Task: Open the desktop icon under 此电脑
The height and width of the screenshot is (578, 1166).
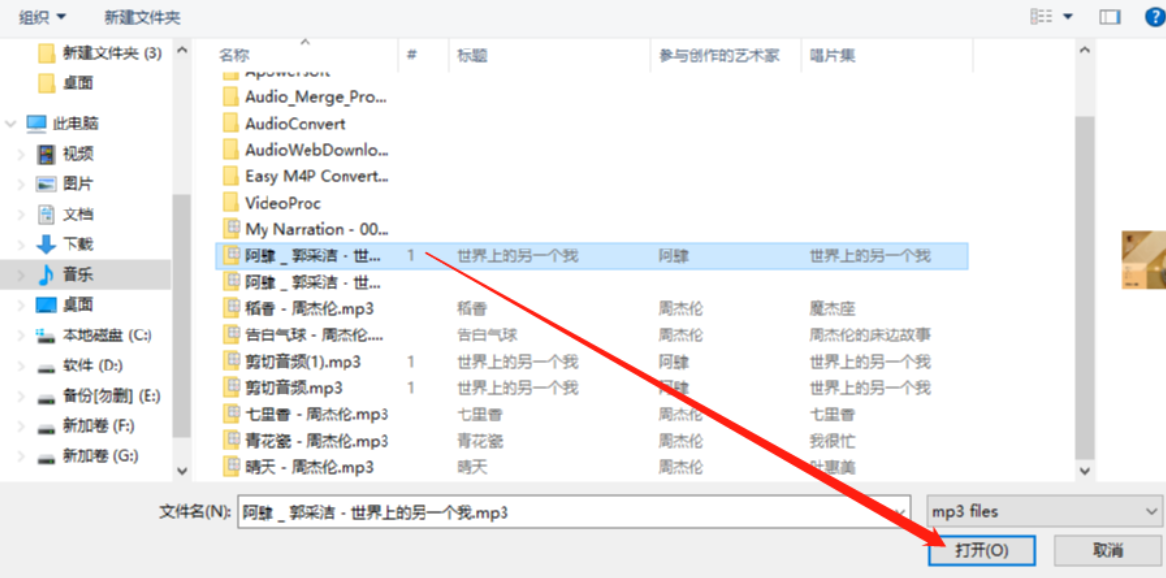Action: click(47, 304)
